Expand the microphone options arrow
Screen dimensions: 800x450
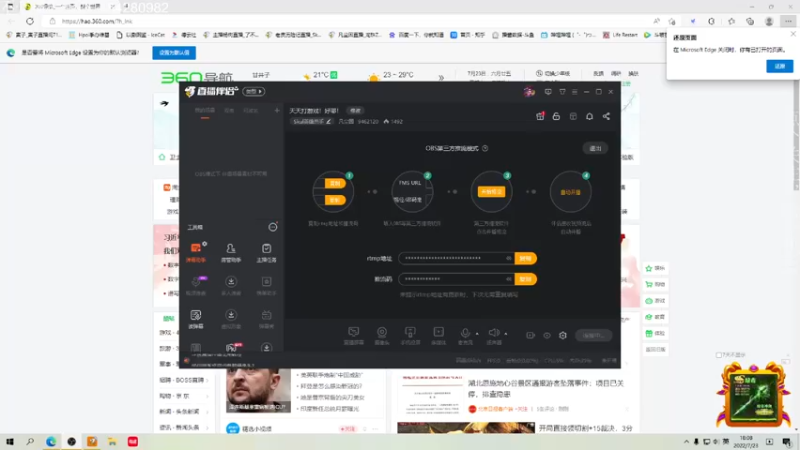pos(477,334)
